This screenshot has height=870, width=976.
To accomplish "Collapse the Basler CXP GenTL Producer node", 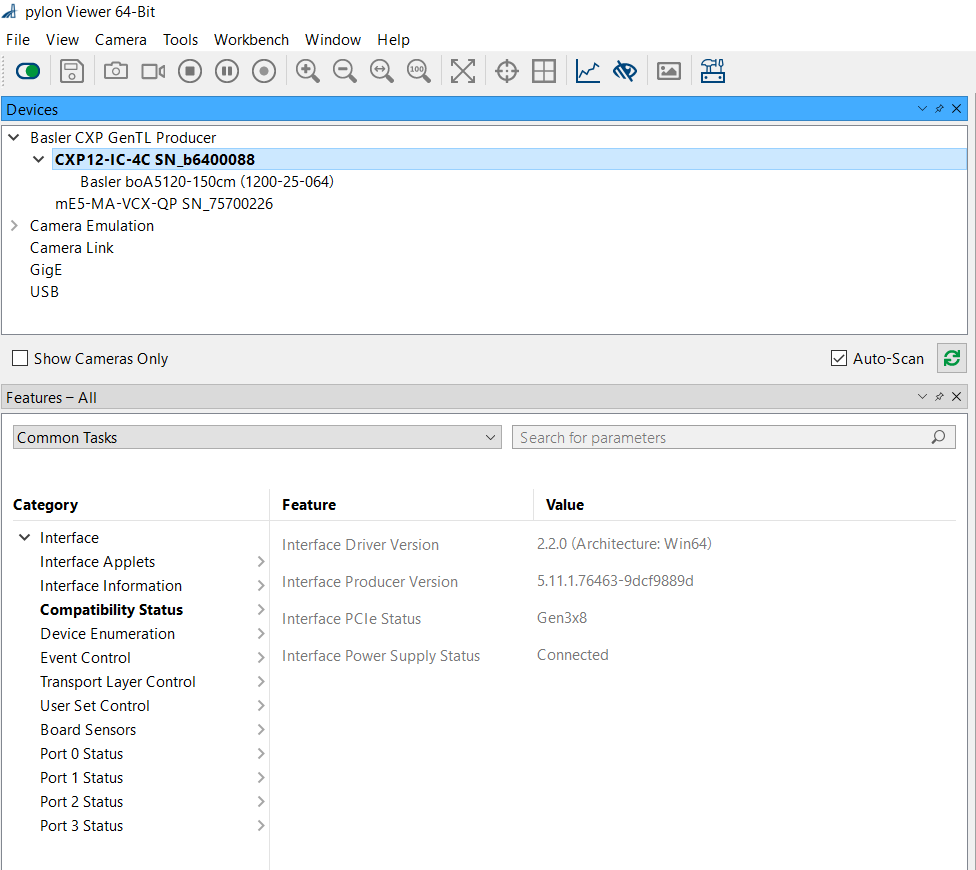I will pyautogui.click(x=14, y=138).
